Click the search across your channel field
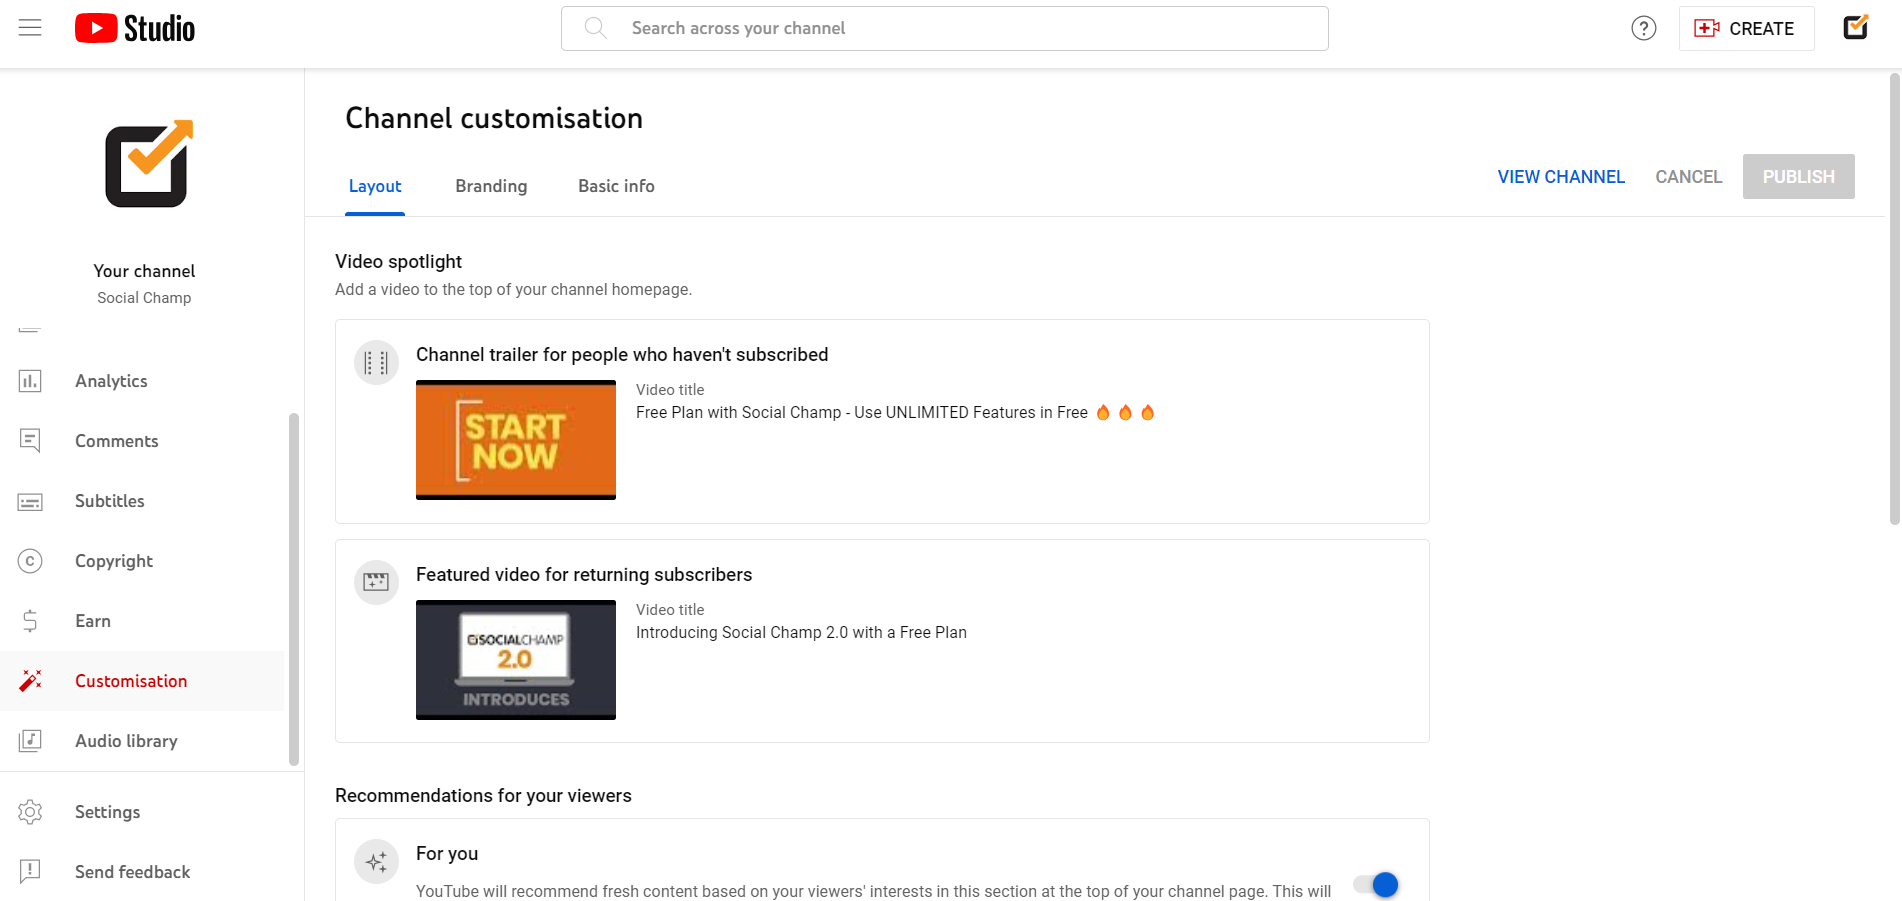 pyautogui.click(x=944, y=28)
